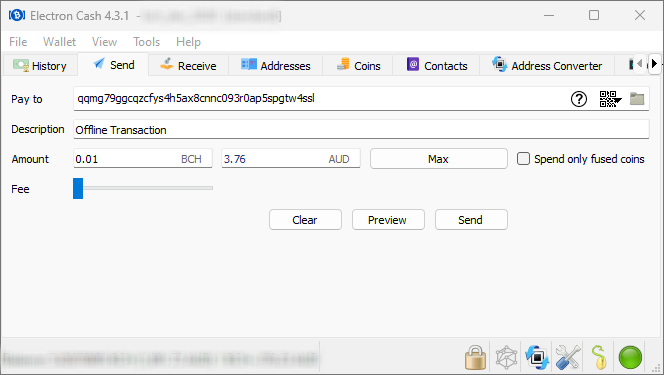
Task: Open preferences tools icon in status bar
Action: [x=568, y=357]
